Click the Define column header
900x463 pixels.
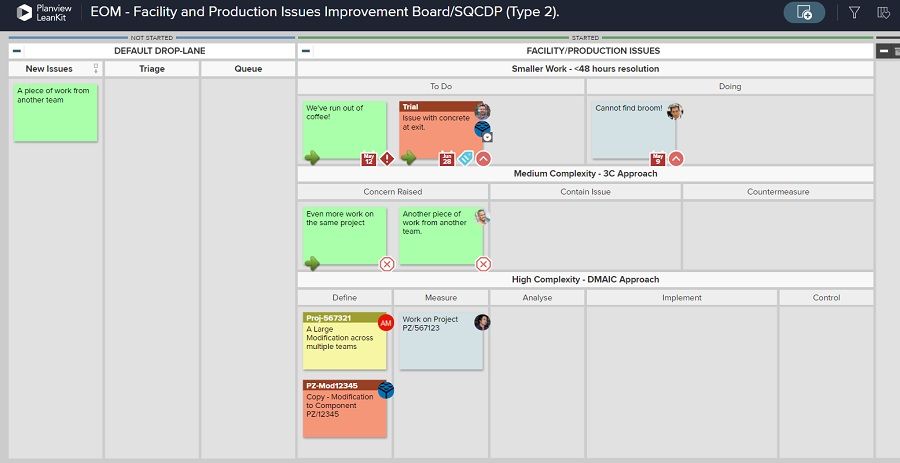click(344, 298)
